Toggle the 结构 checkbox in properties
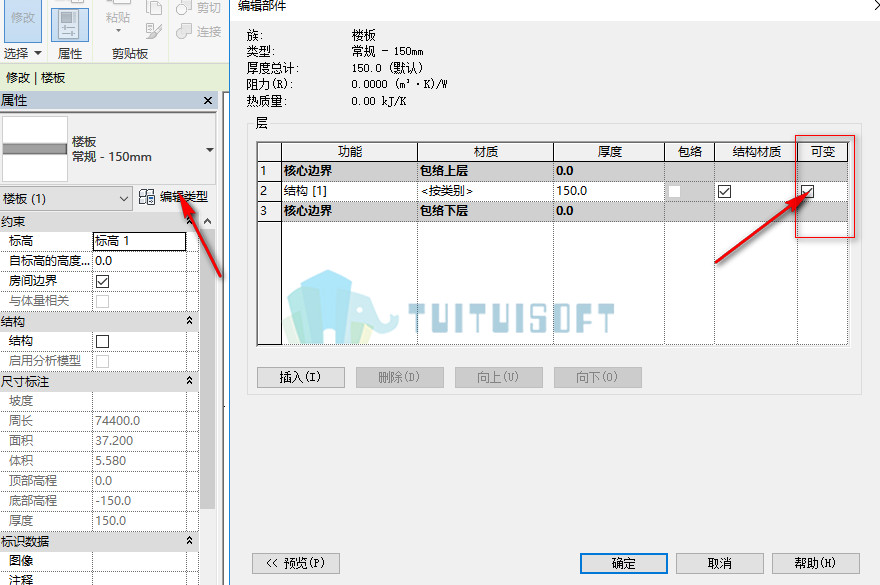This screenshot has width=880, height=585. pyautogui.click(x=102, y=341)
